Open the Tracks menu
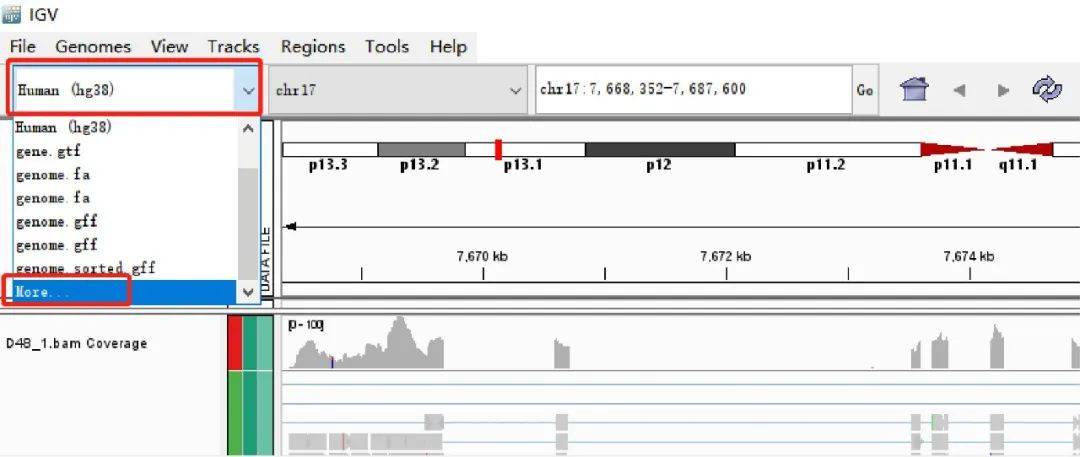Viewport: 1080px width, 457px height. tap(233, 47)
